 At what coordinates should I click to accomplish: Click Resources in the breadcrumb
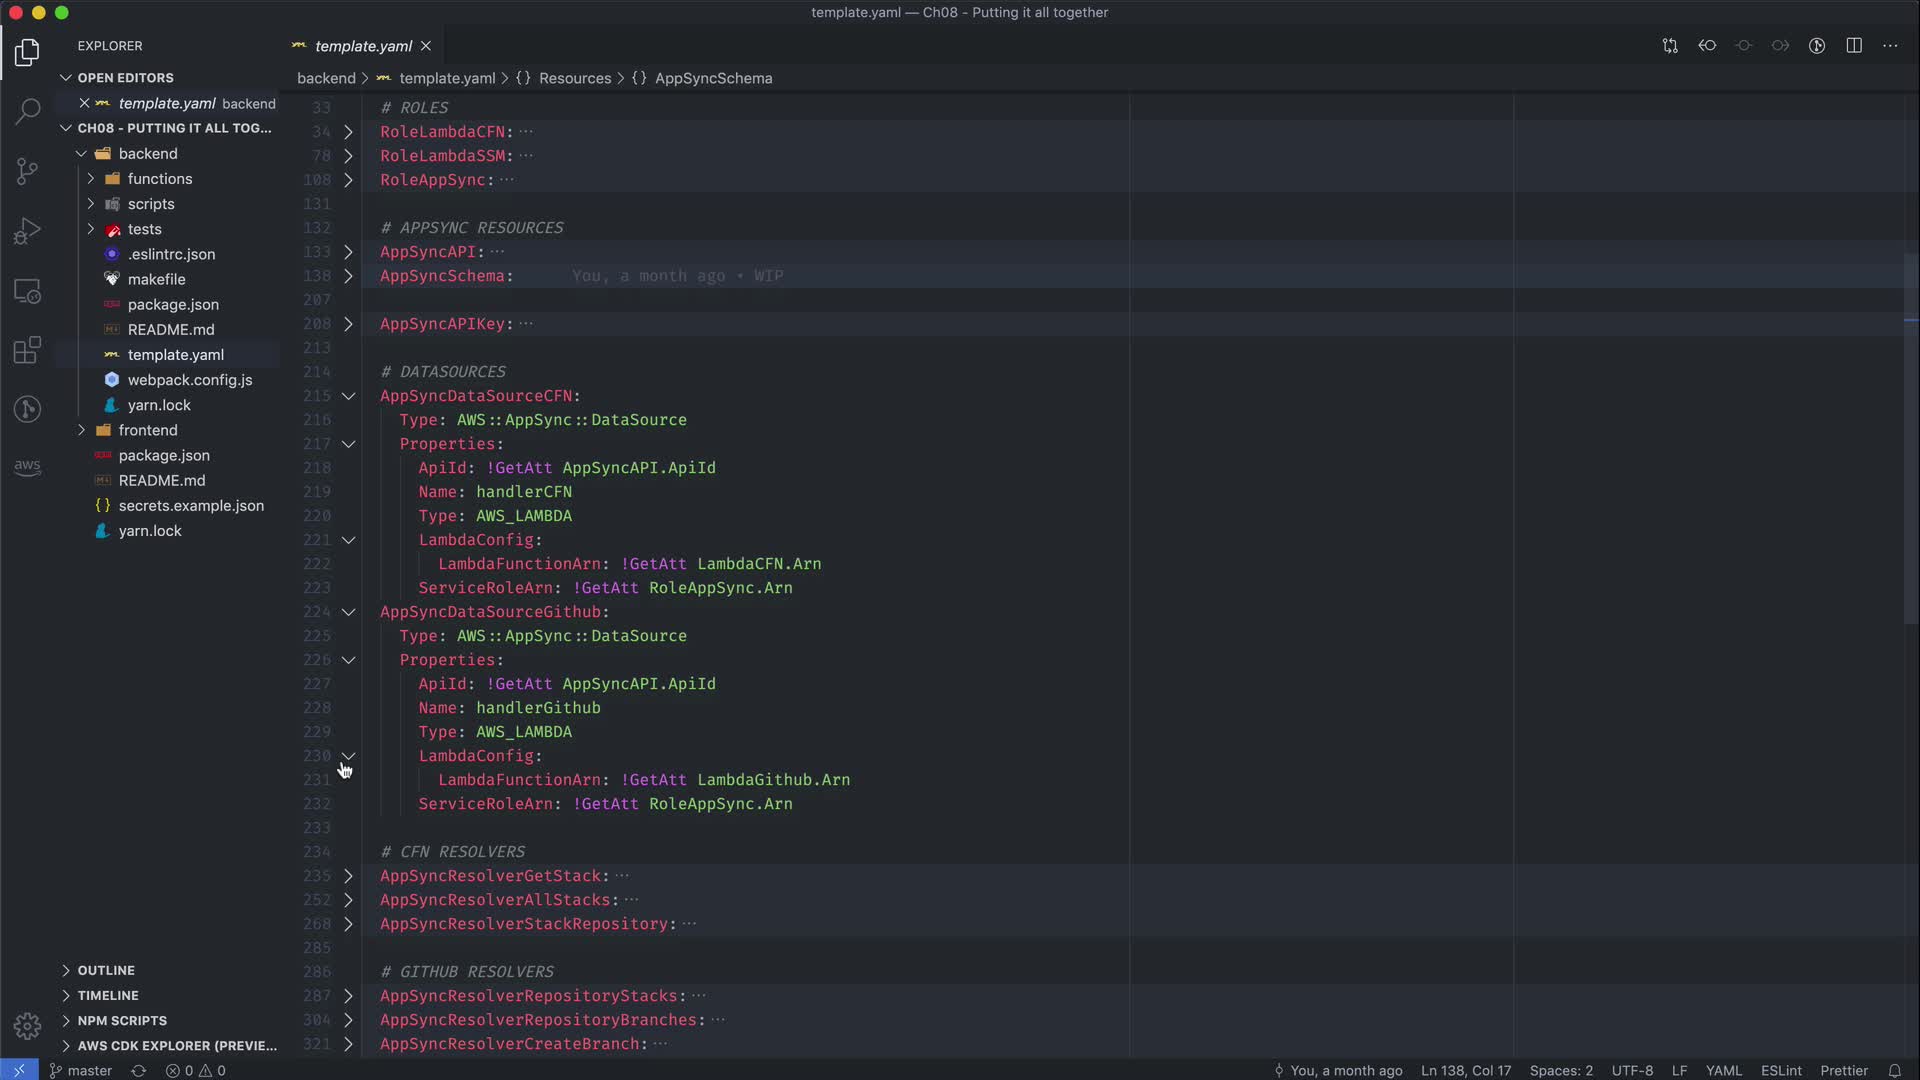click(574, 78)
